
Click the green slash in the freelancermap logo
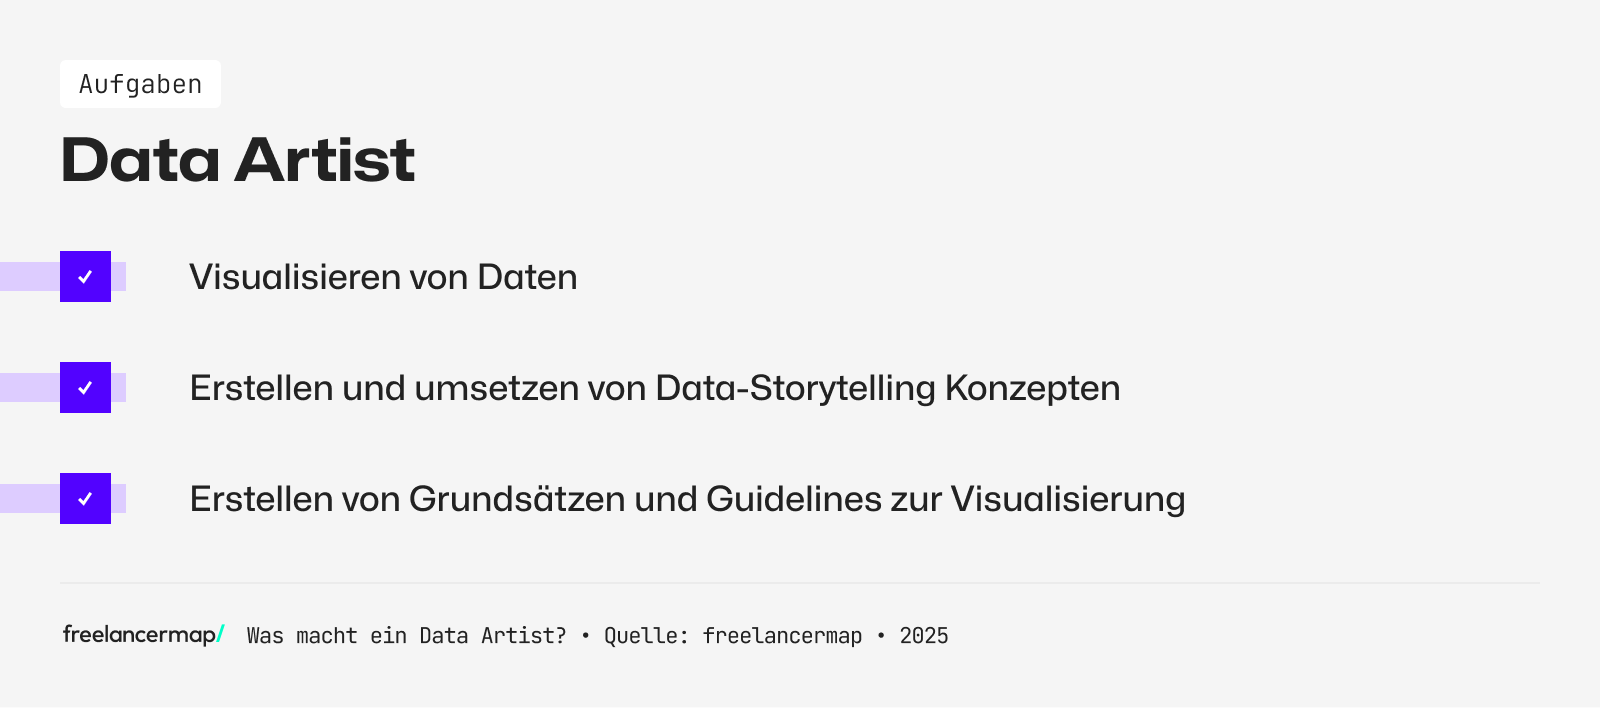[221, 633]
